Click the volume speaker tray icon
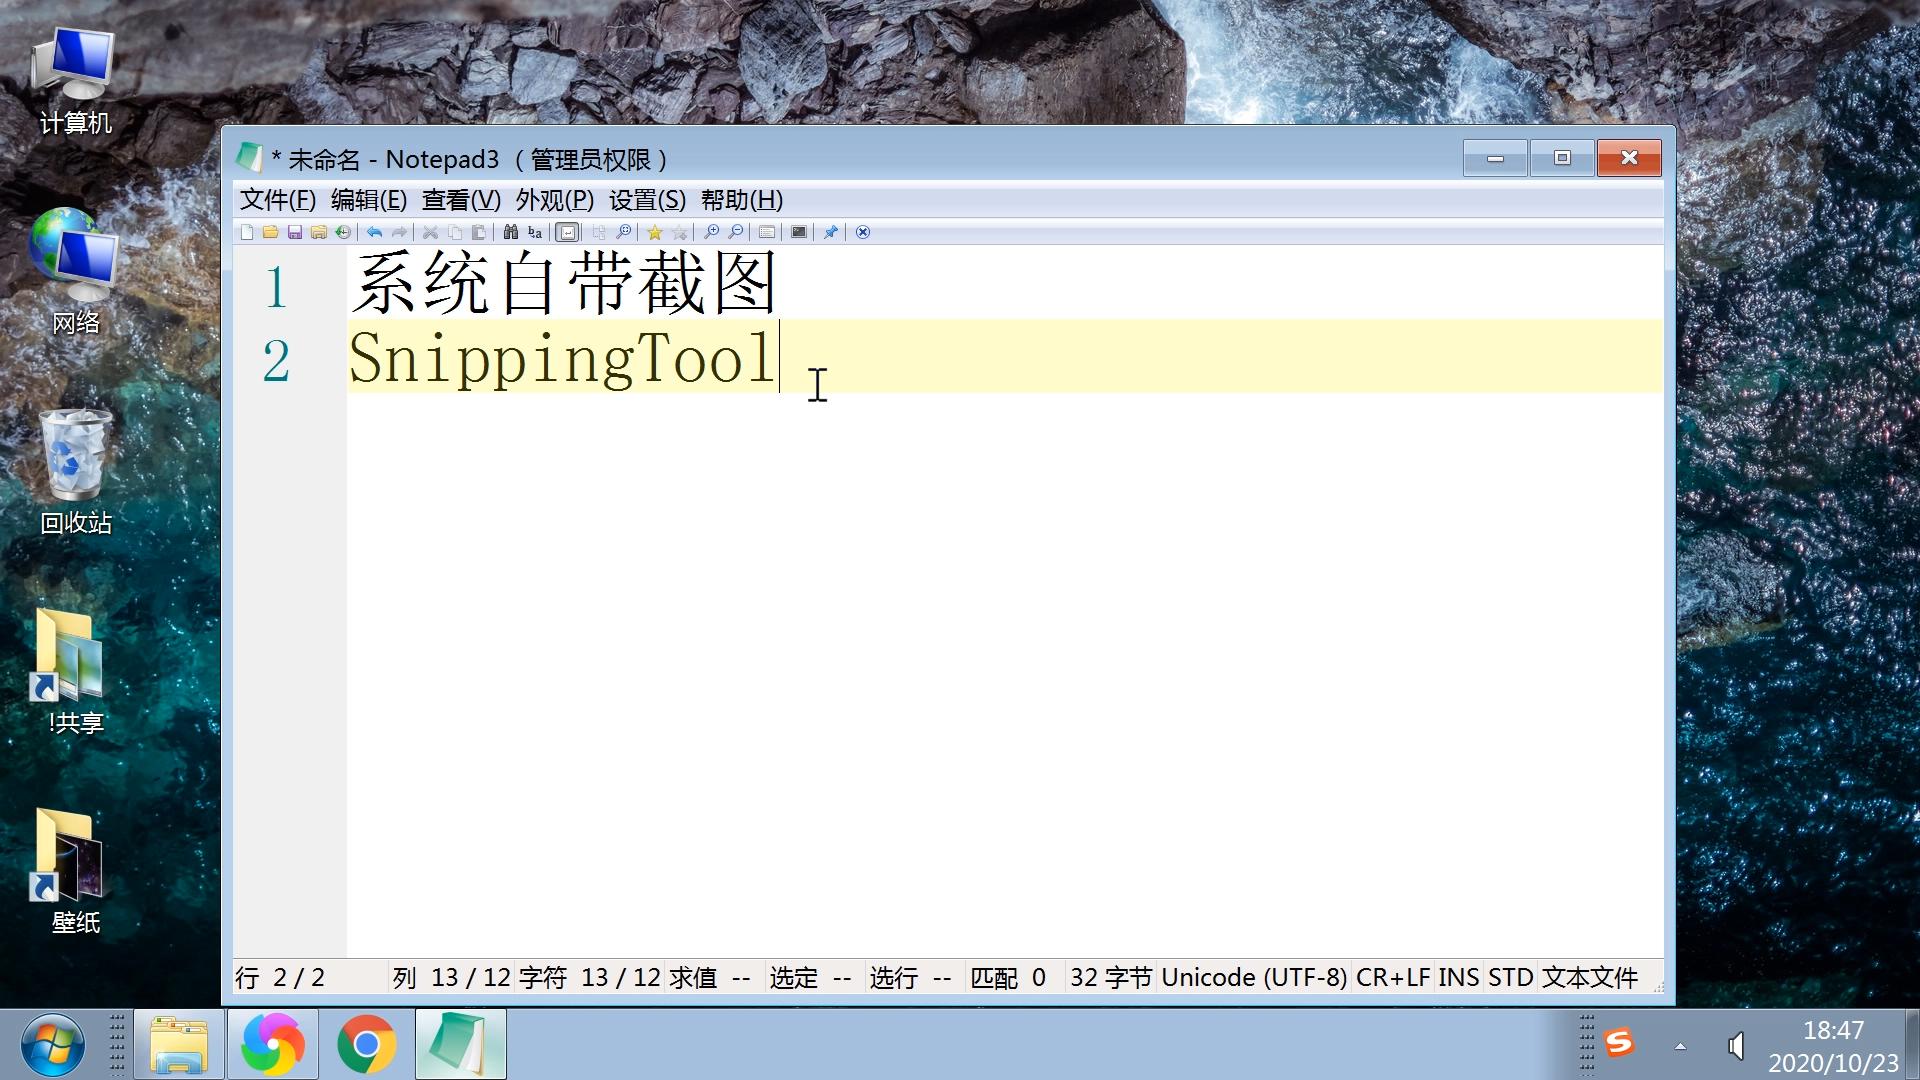Screen dimensions: 1920x1080 tap(1736, 1046)
